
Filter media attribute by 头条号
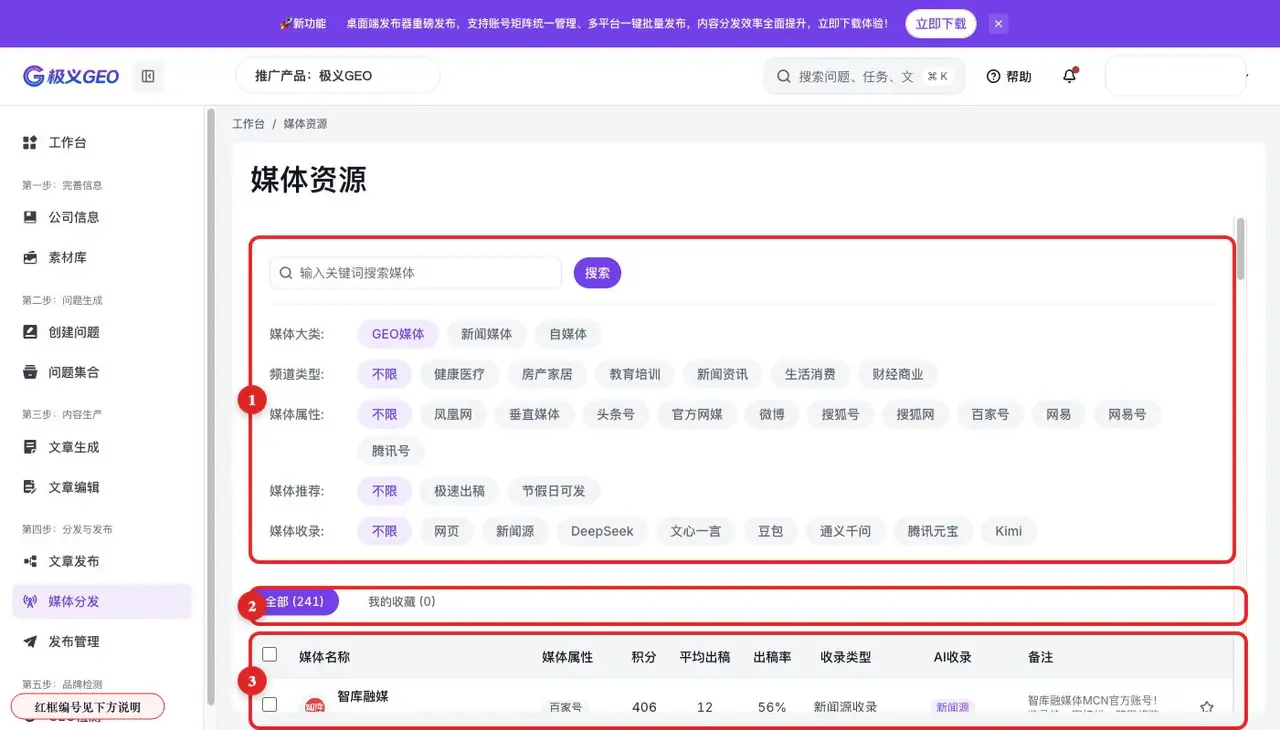pyautogui.click(x=616, y=414)
